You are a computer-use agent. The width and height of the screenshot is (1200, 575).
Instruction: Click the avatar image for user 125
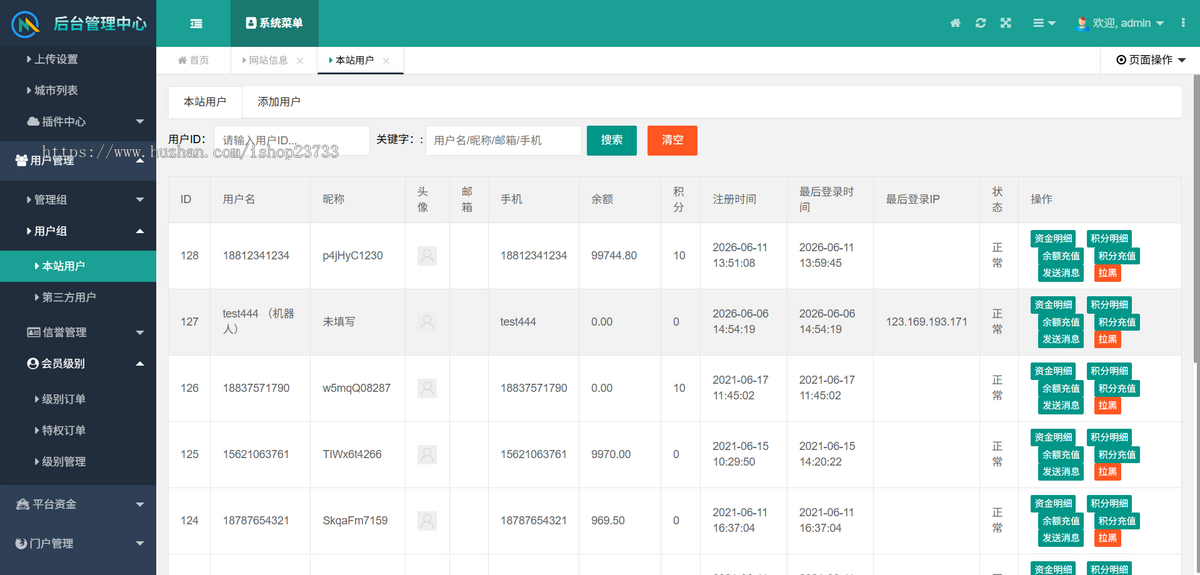427,454
